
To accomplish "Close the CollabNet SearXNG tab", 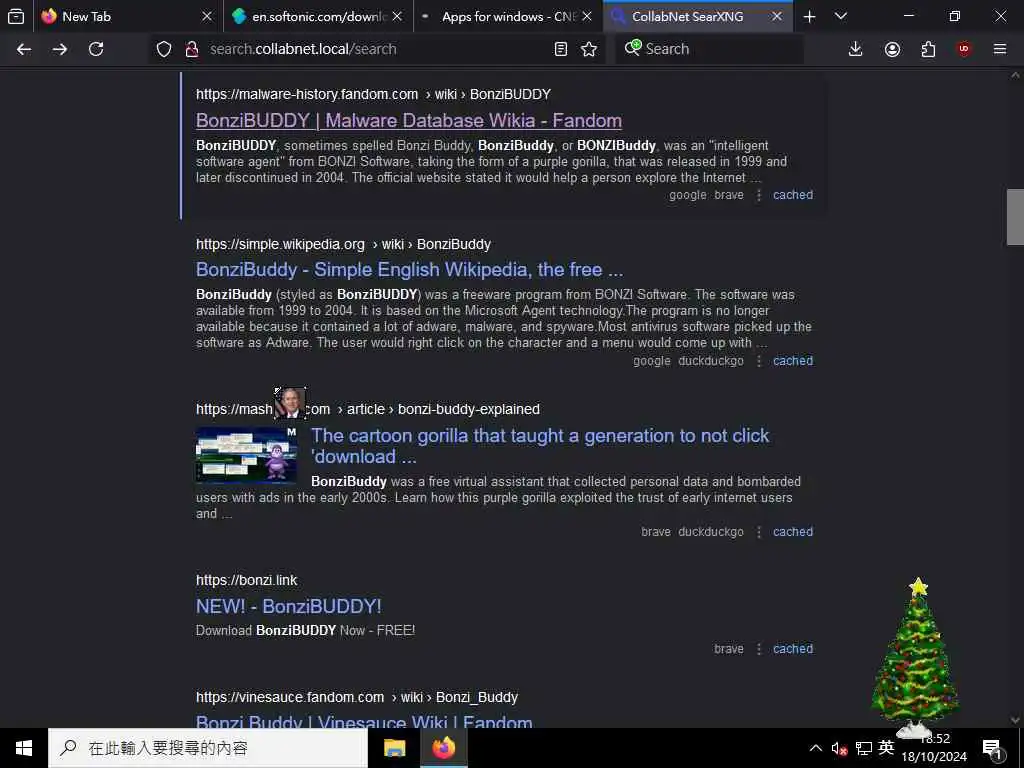I will point(777,16).
